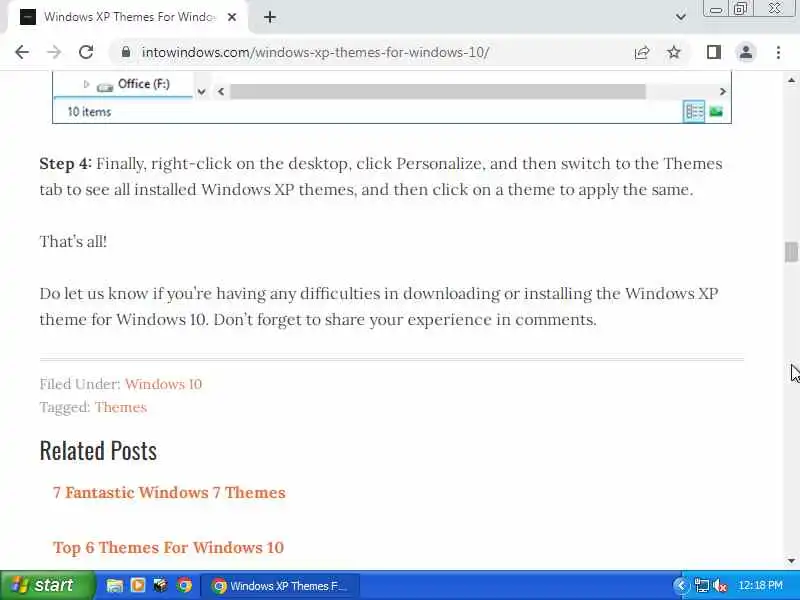The width and height of the screenshot is (800, 600).
Task: Open the Themes tag link
Action: coord(121,407)
